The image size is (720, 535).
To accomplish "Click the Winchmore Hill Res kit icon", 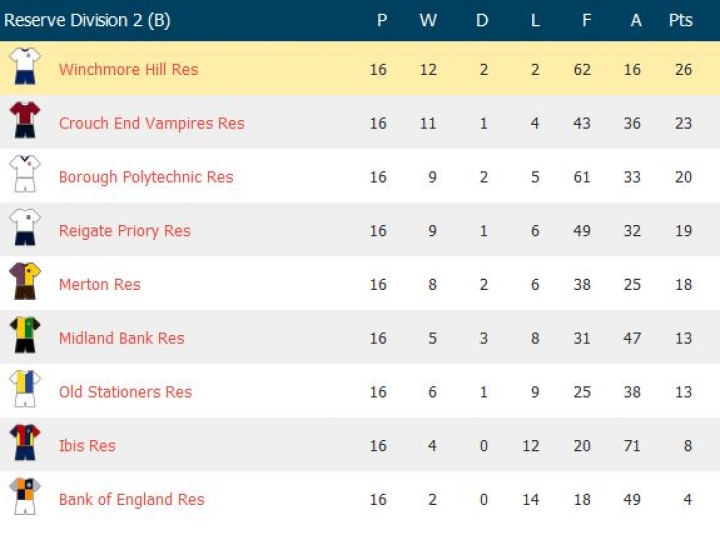I will coord(24,66).
